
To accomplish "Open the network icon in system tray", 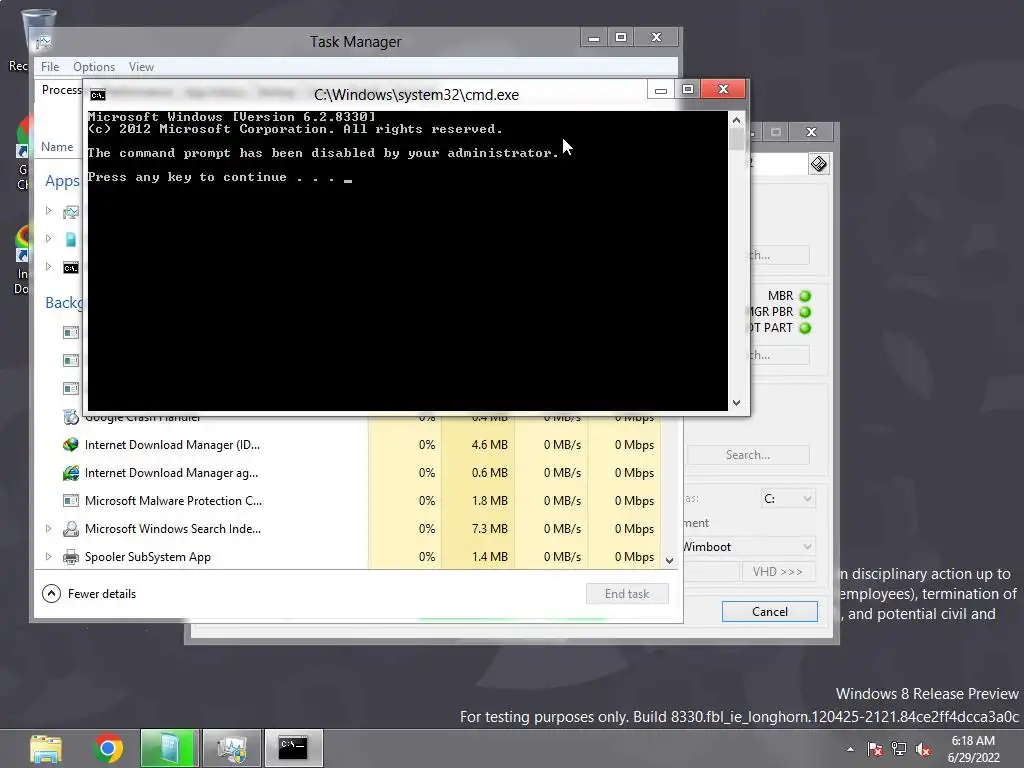I will (x=899, y=749).
